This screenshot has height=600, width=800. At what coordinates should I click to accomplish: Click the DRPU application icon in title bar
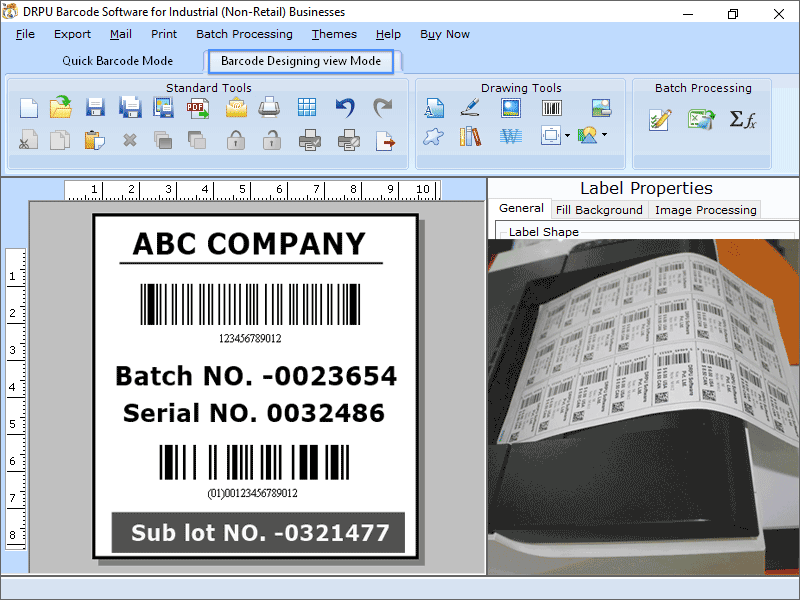click(10, 11)
